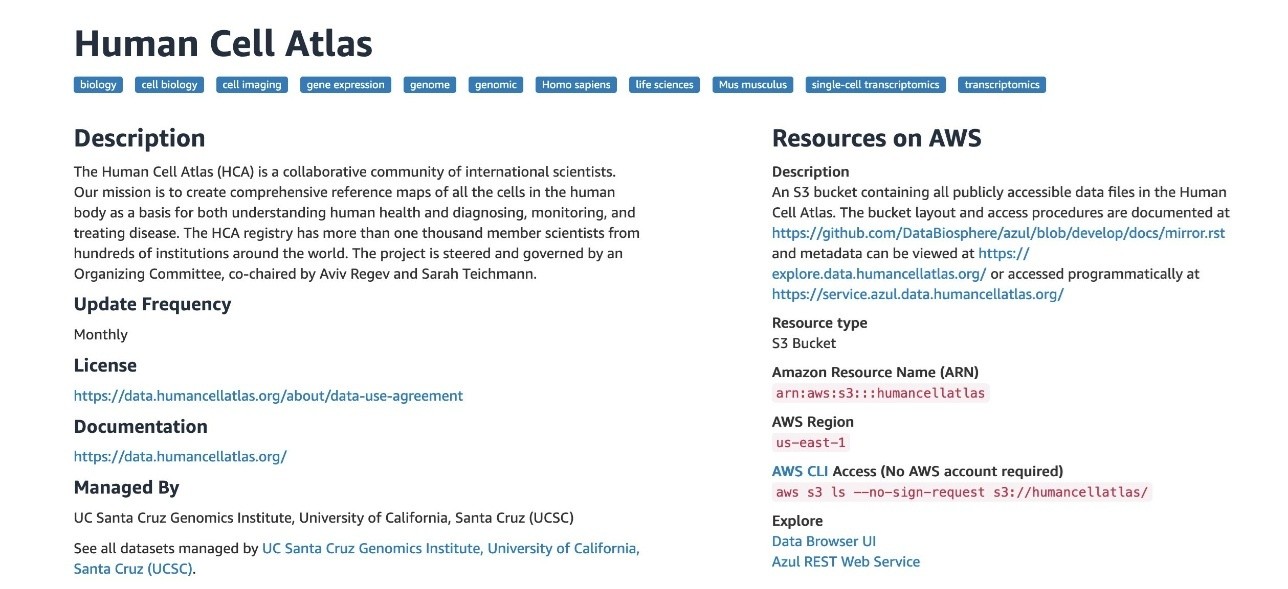
Task: Follow the "Azul REST Web Service" link
Action: [846, 562]
